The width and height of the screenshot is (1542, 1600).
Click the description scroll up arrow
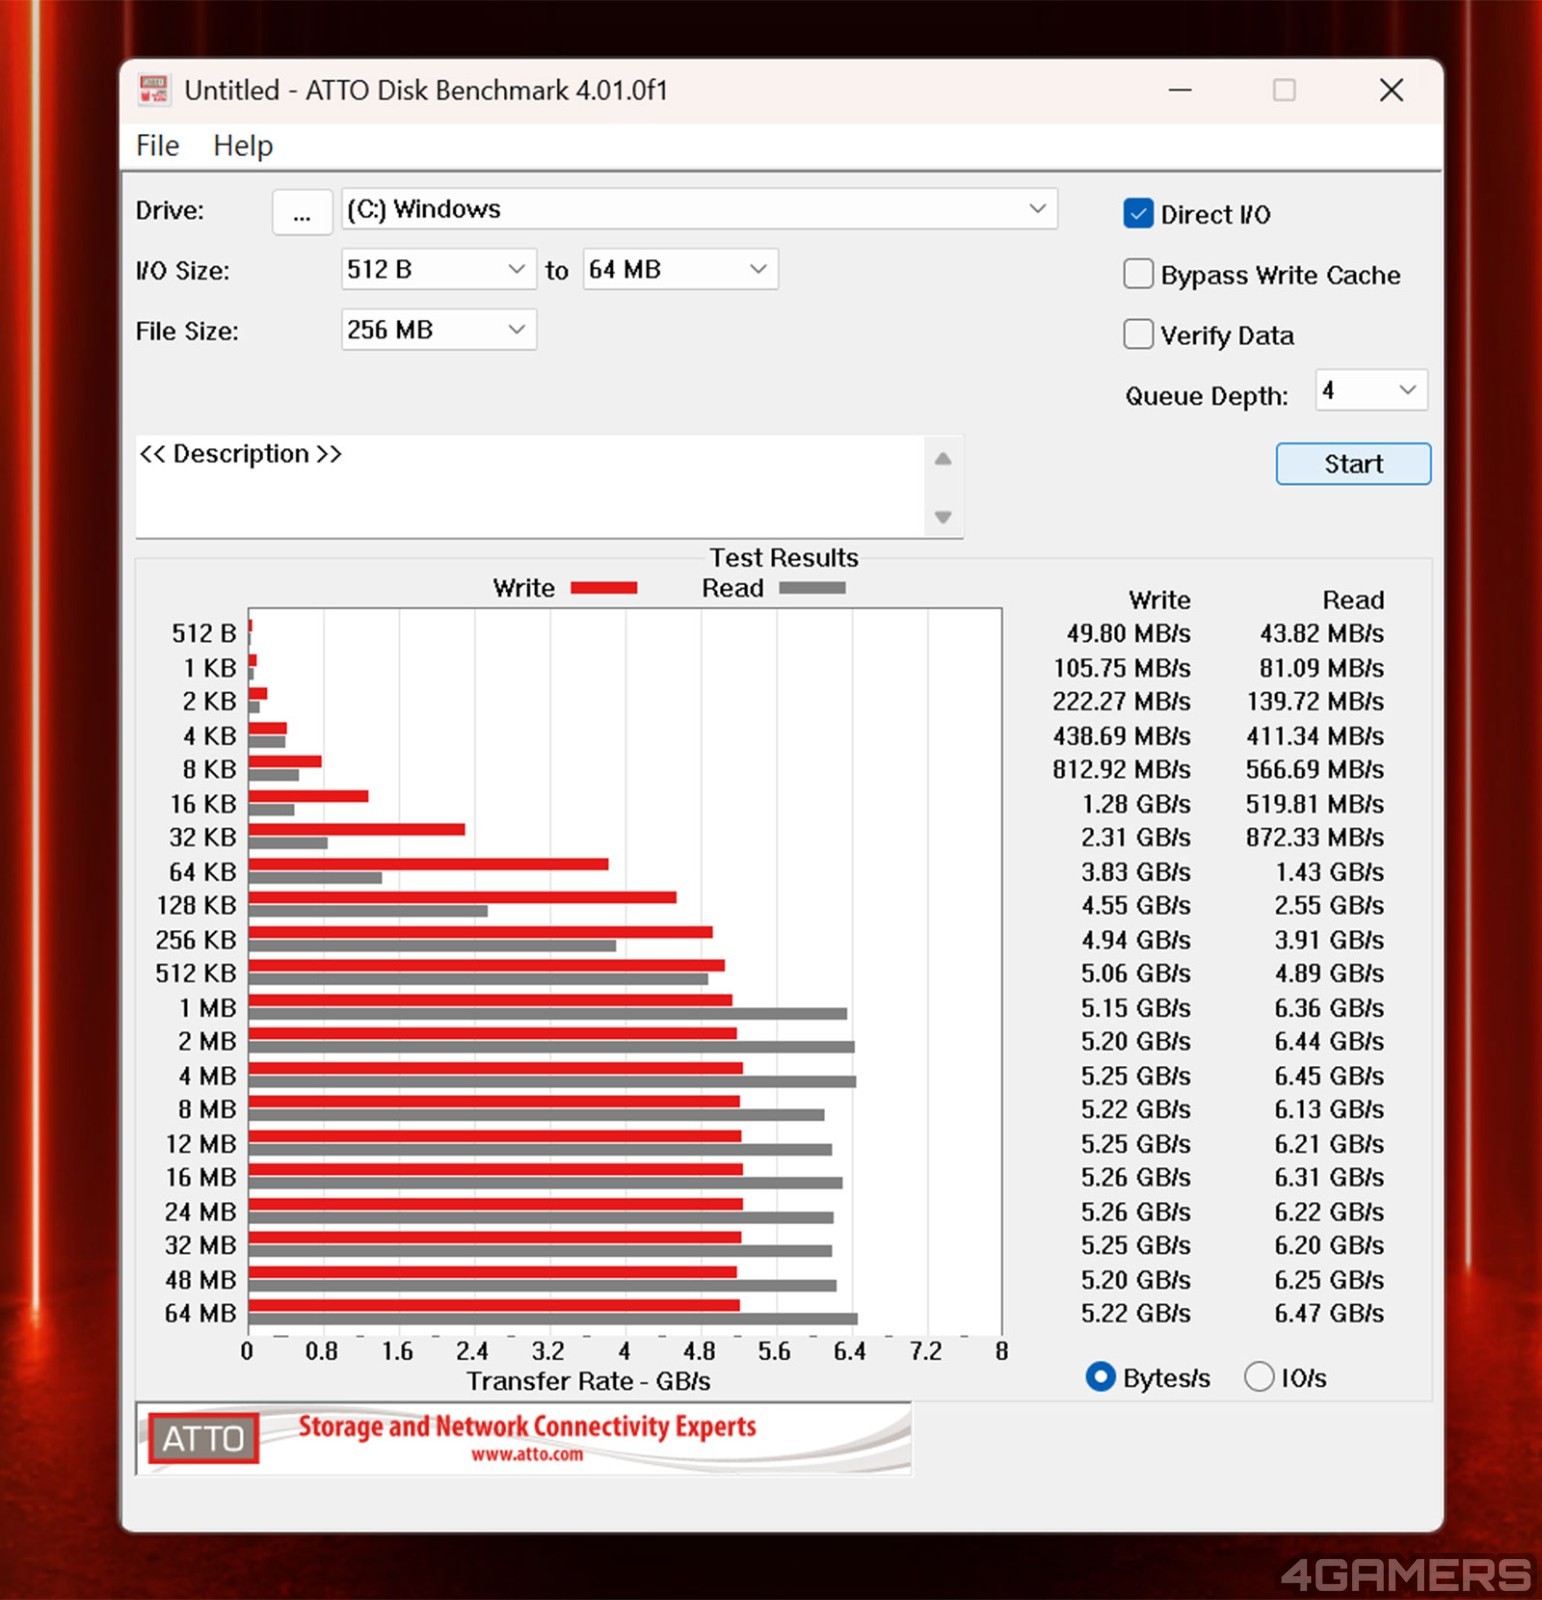tap(942, 459)
